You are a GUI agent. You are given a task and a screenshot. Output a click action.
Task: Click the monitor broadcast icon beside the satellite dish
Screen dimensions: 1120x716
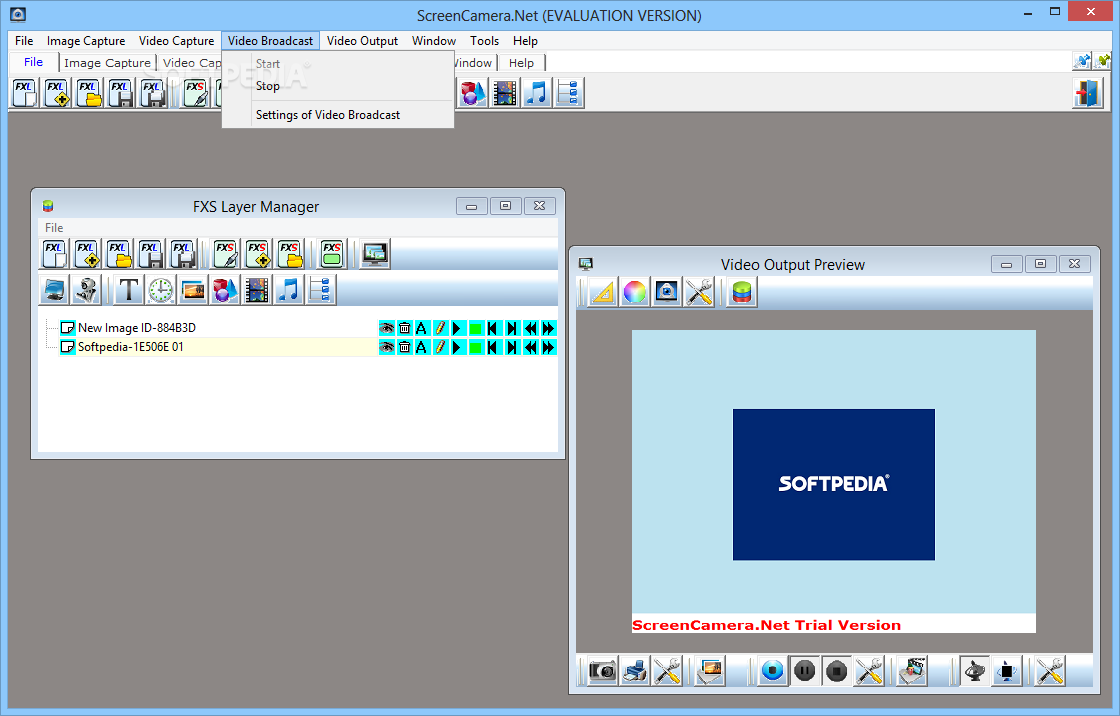pyautogui.click(x=1006, y=672)
